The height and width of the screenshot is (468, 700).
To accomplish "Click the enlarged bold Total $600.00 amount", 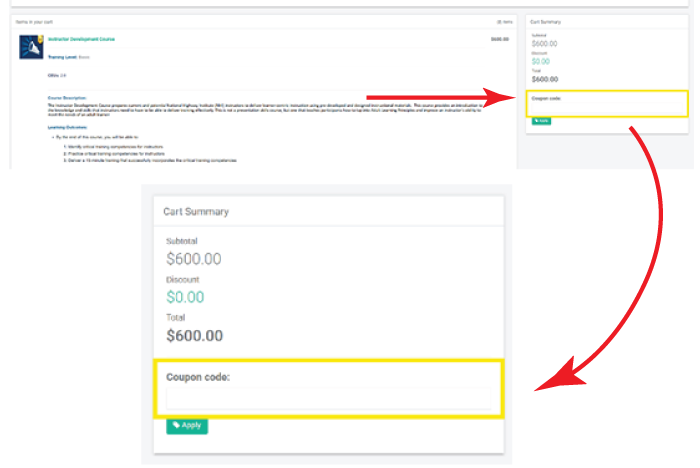I will 195,336.
